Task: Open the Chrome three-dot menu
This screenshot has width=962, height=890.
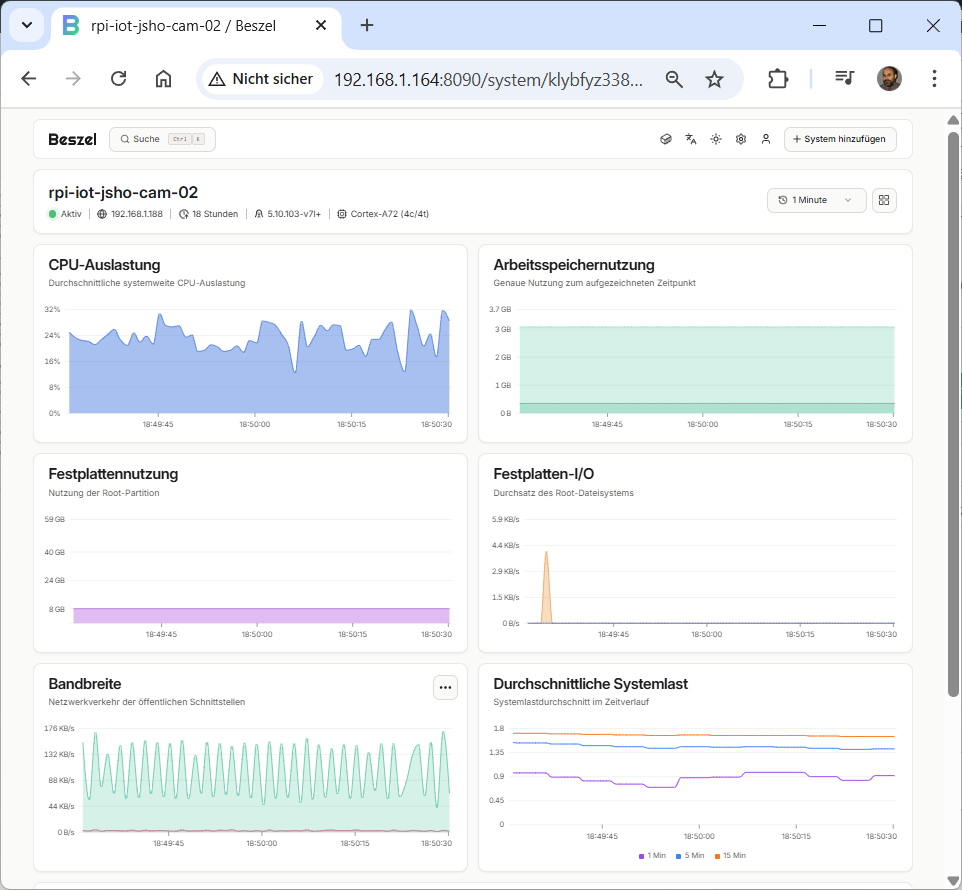Action: tap(934, 79)
